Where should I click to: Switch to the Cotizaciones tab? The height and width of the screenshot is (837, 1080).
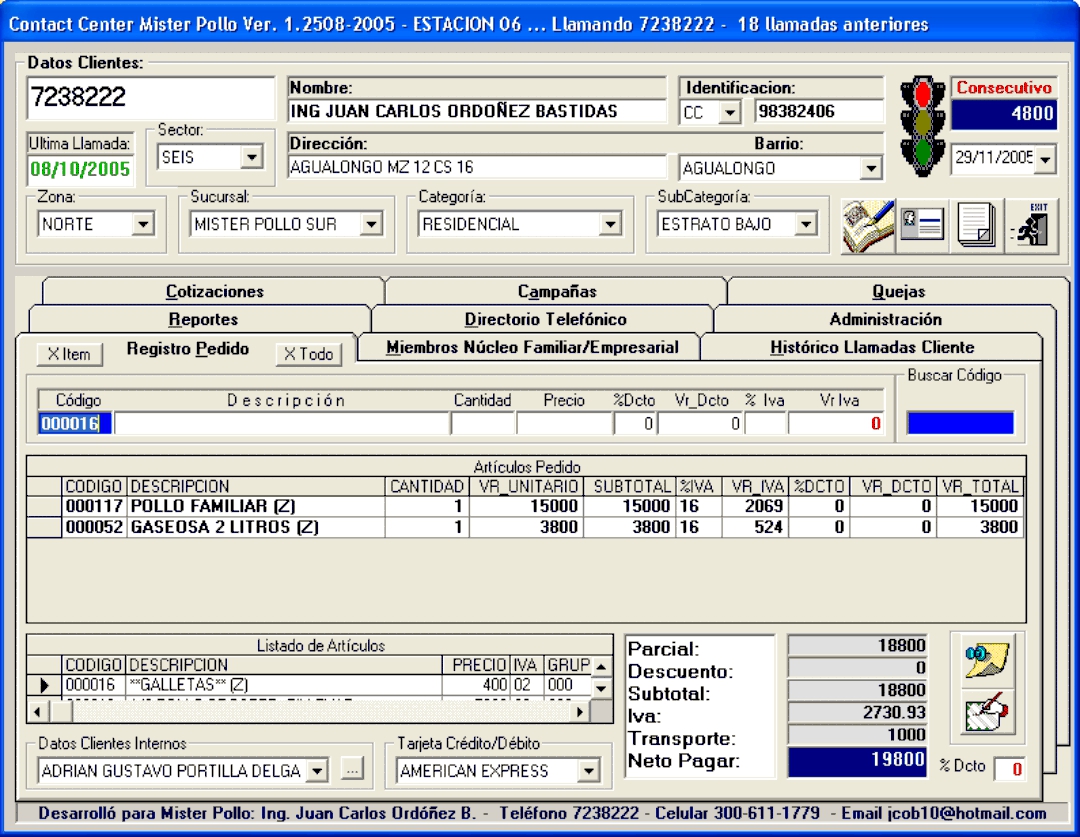[214, 292]
